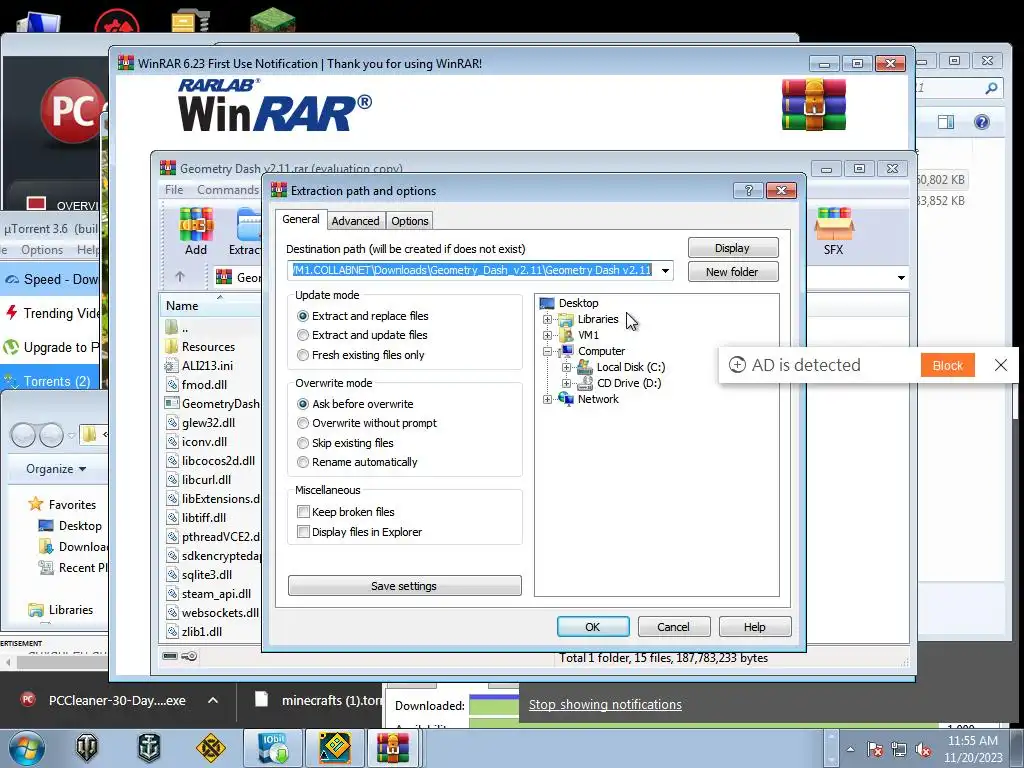Viewport: 1024px width, 768px height.
Task: Click the Name column header in WinRAR
Action: coord(210,306)
